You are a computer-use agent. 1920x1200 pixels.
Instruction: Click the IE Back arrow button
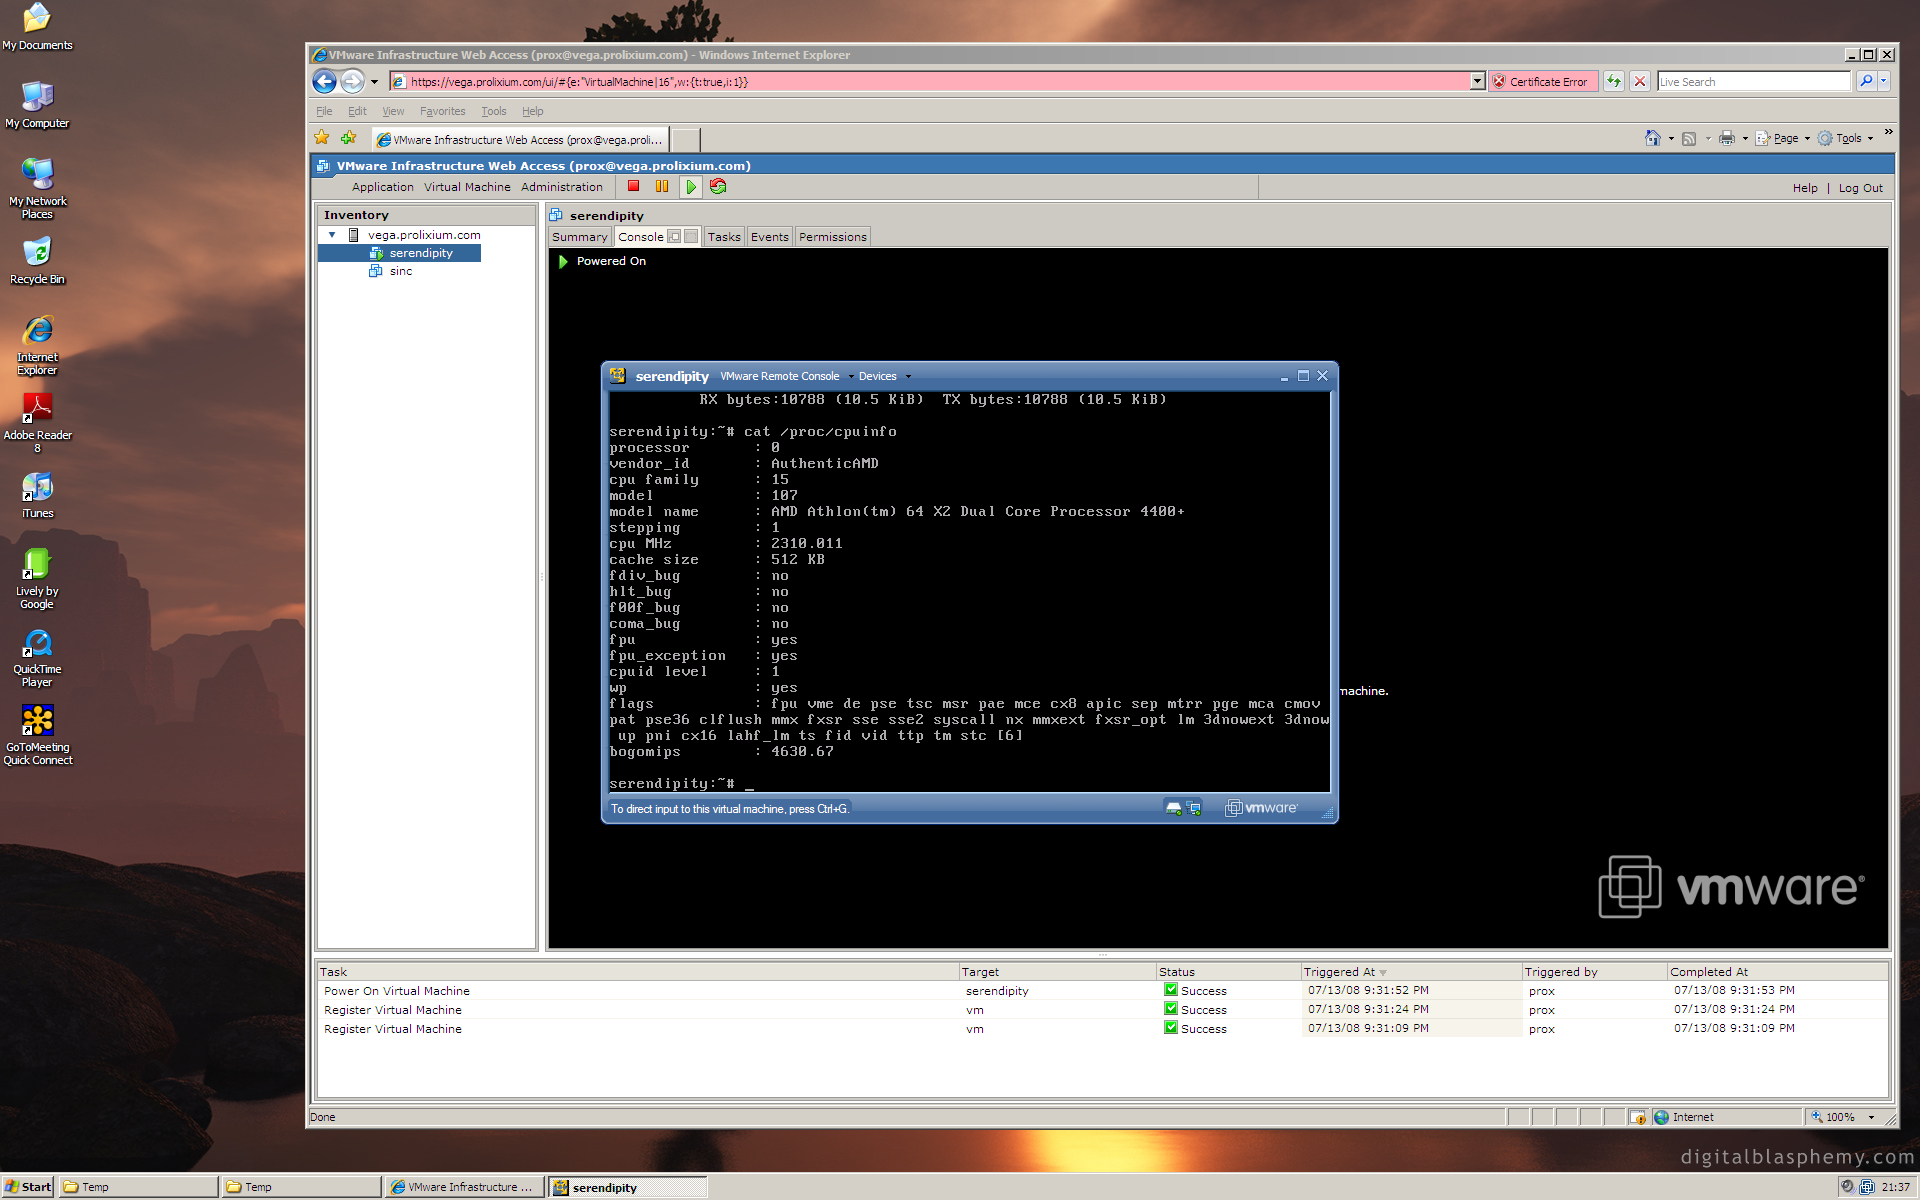point(324,82)
